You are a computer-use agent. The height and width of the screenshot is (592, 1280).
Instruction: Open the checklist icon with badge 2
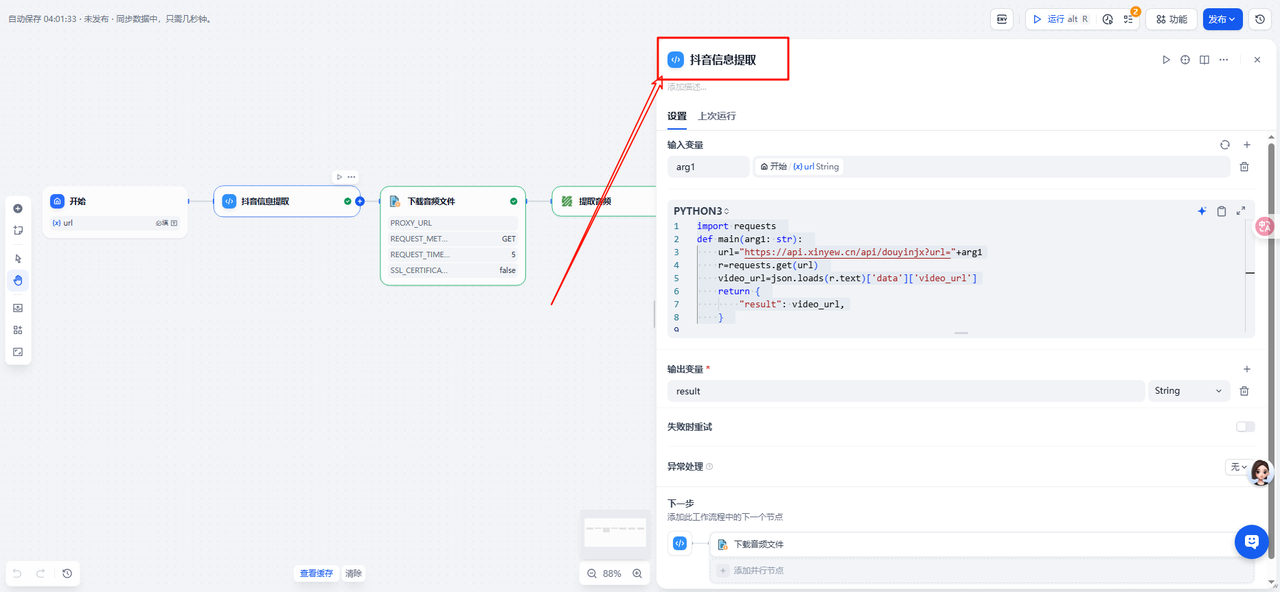[1129, 19]
